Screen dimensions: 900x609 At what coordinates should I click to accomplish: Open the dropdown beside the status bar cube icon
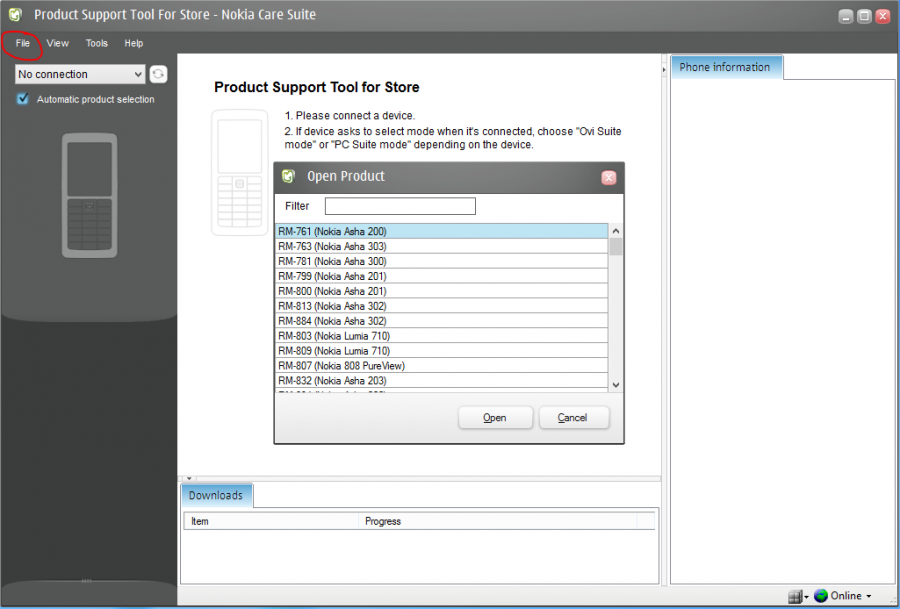pyautogui.click(x=806, y=595)
